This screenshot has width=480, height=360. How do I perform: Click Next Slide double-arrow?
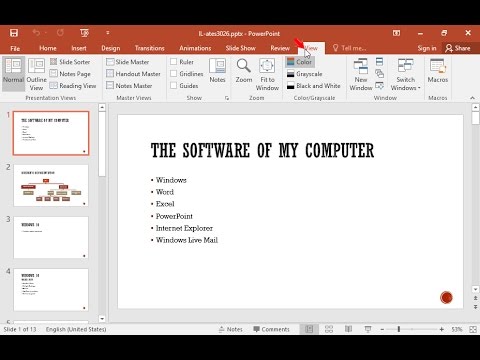476,307
